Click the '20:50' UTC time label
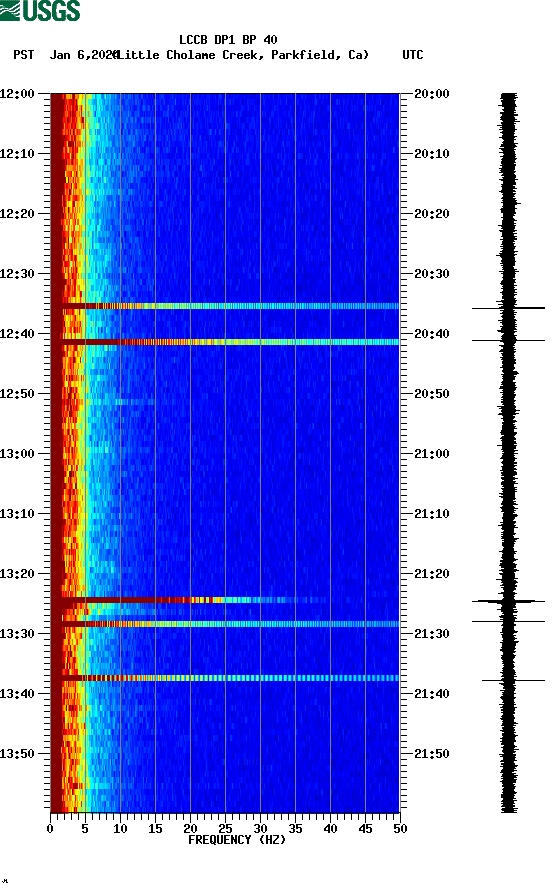552x892 pixels. coord(432,394)
